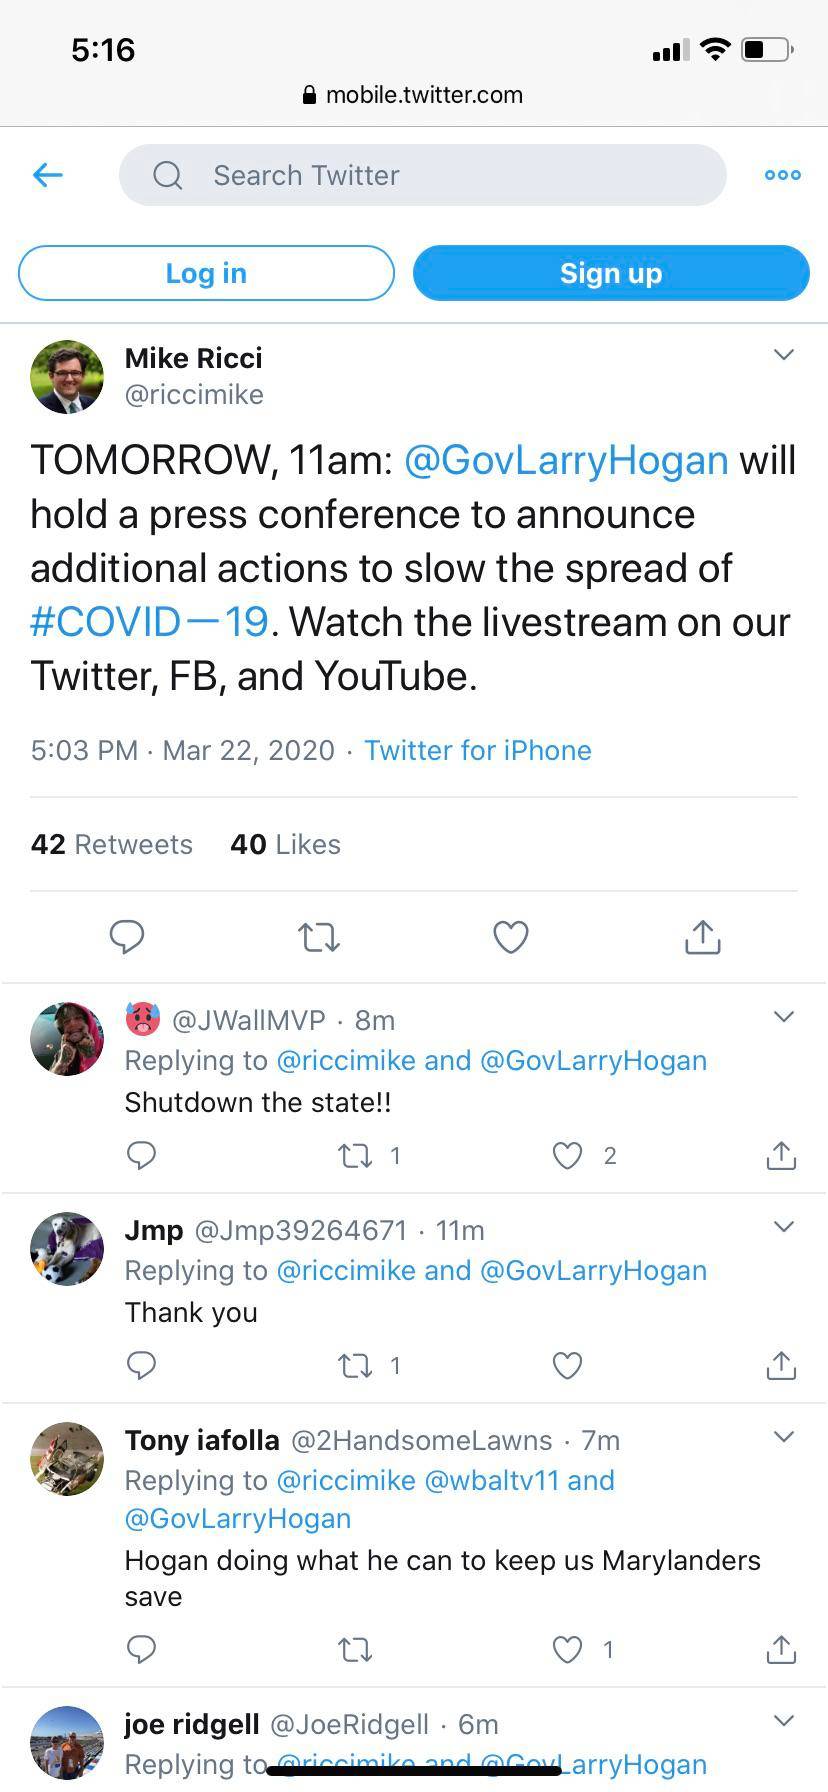Viewport: 828px width, 1792px height.
Task: Open the chevron menu on Tony iafolla's reply
Action: 784,1437
